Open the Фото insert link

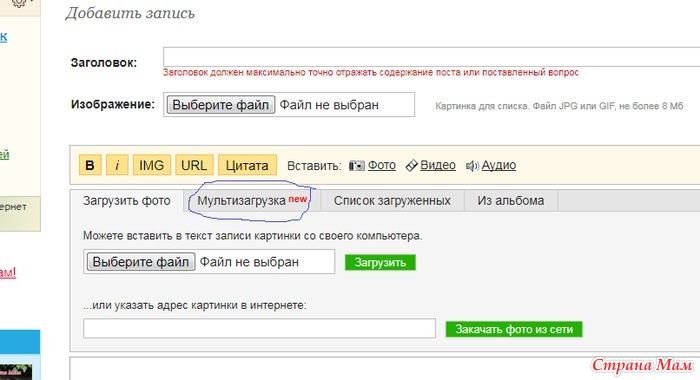tap(382, 165)
